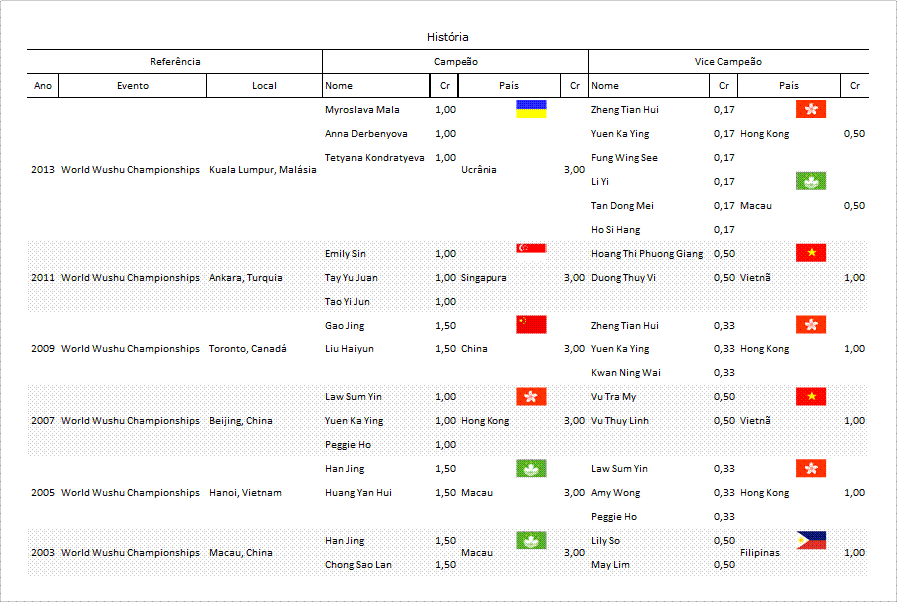Select champion name Tetyana Kondratyeva

[375, 158]
